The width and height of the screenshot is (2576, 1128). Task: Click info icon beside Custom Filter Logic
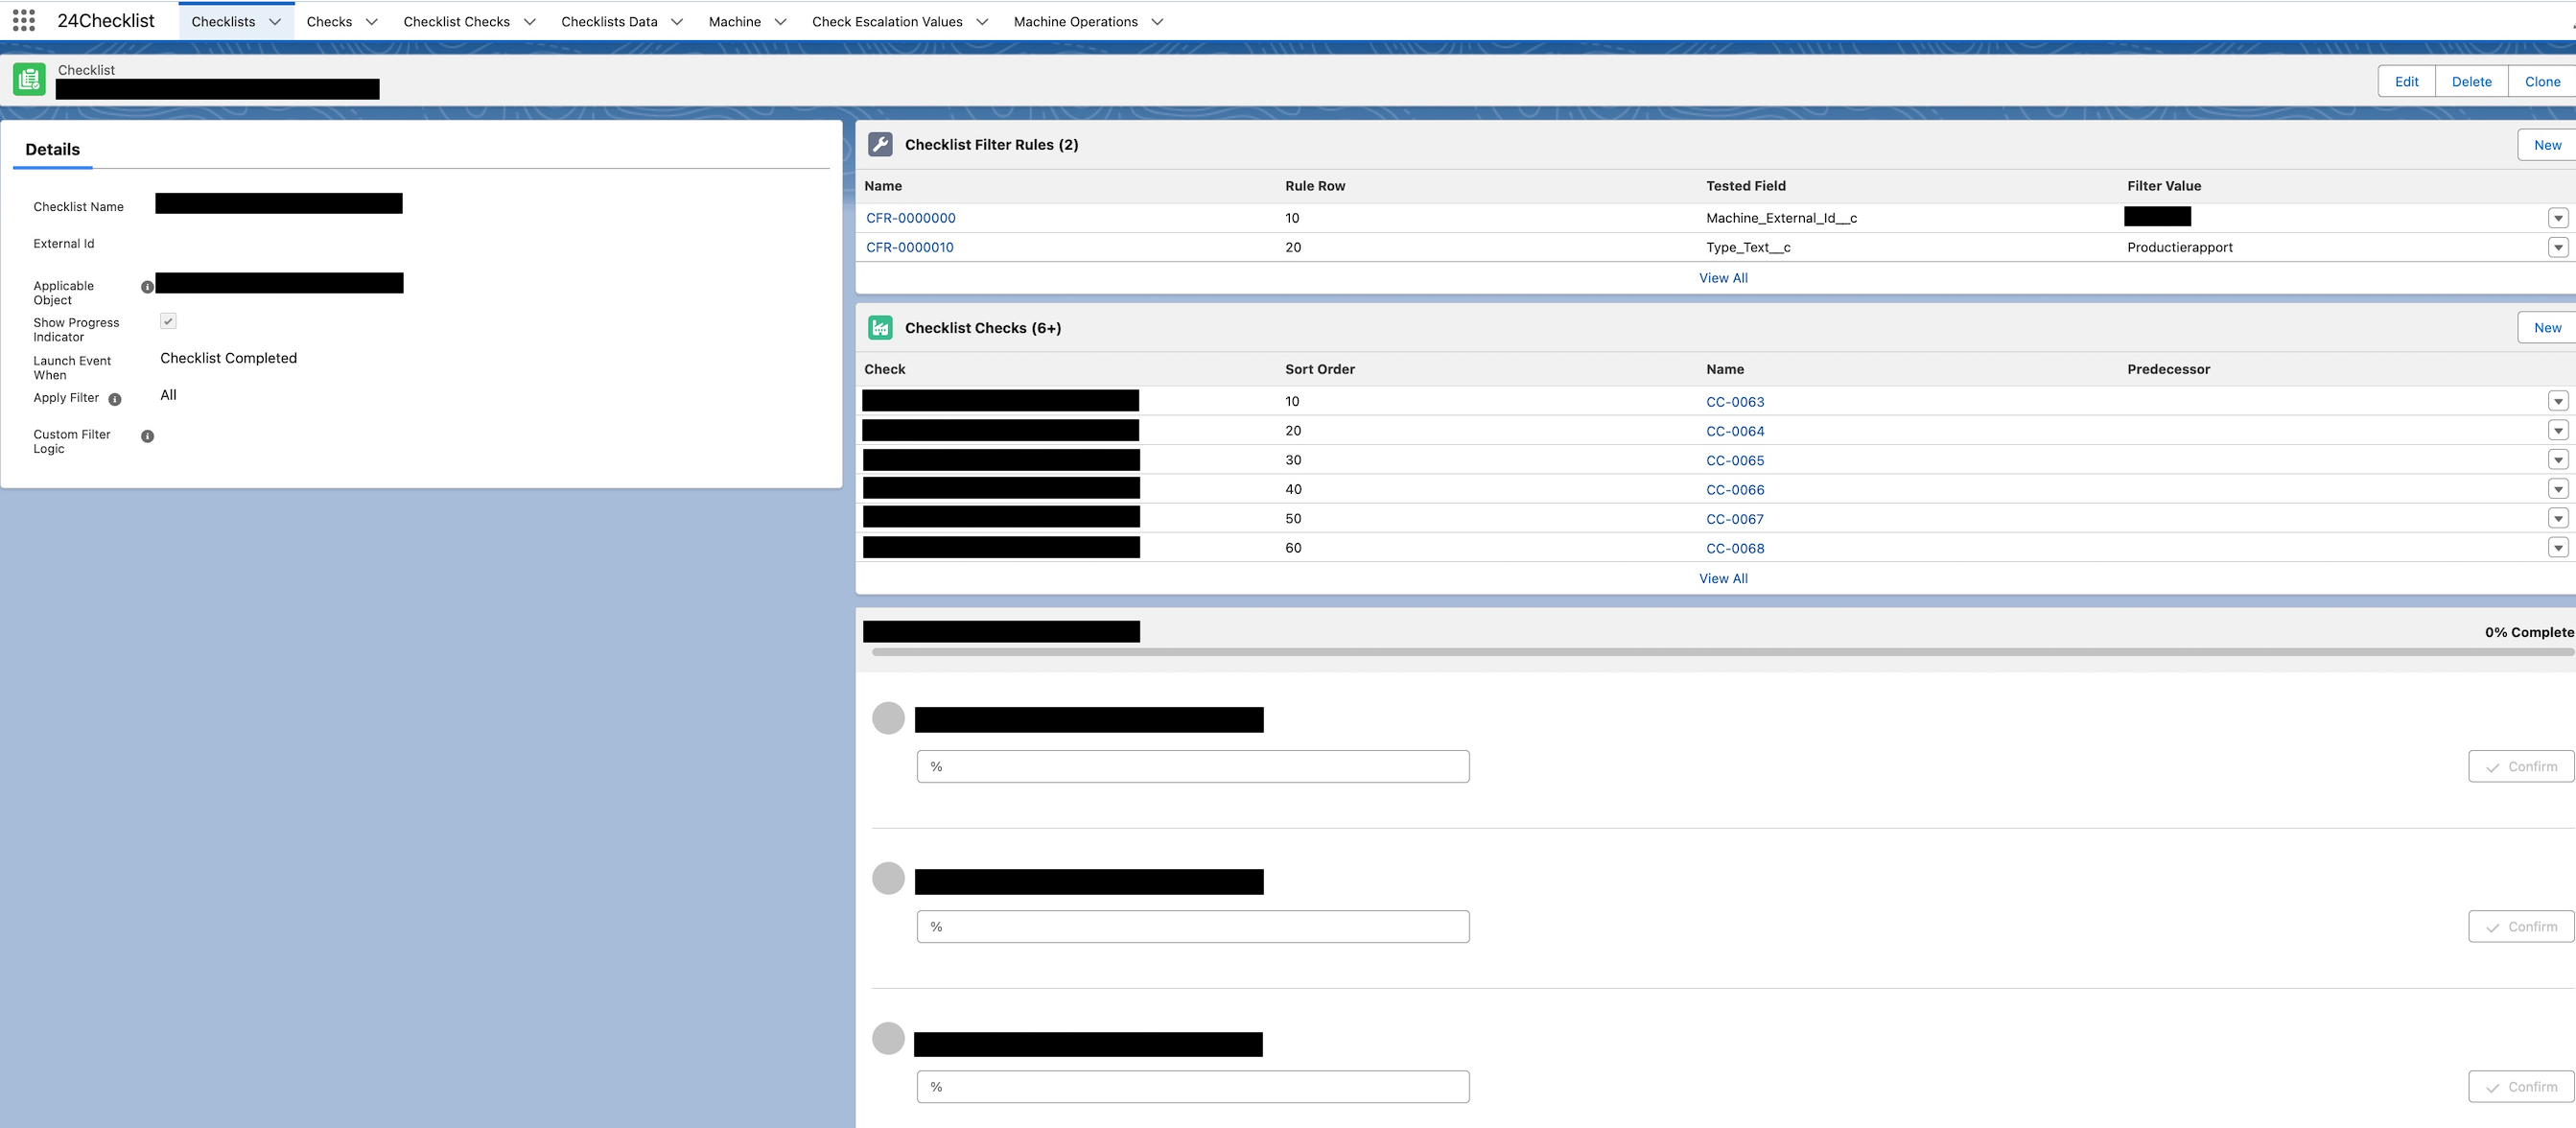coord(147,436)
